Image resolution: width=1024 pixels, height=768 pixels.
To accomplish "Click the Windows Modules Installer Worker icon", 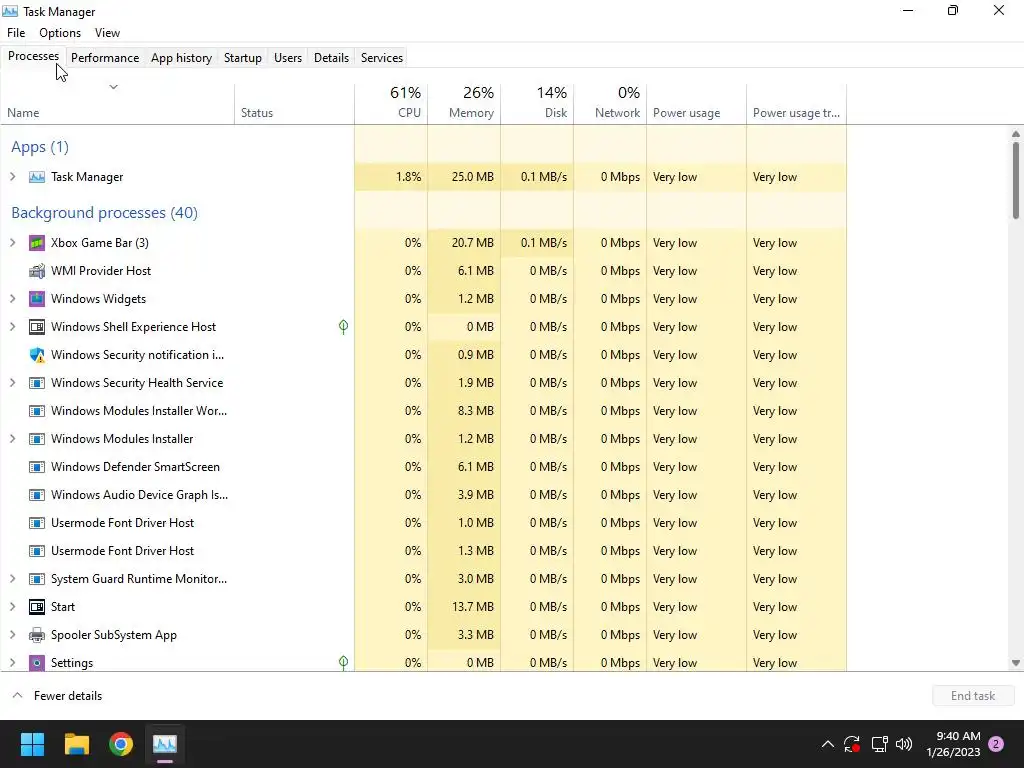I will 37,411.
